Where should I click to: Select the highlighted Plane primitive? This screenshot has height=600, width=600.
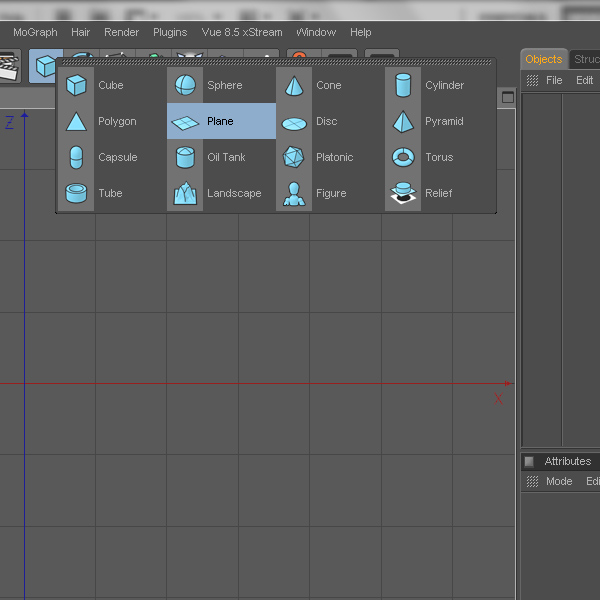click(221, 121)
